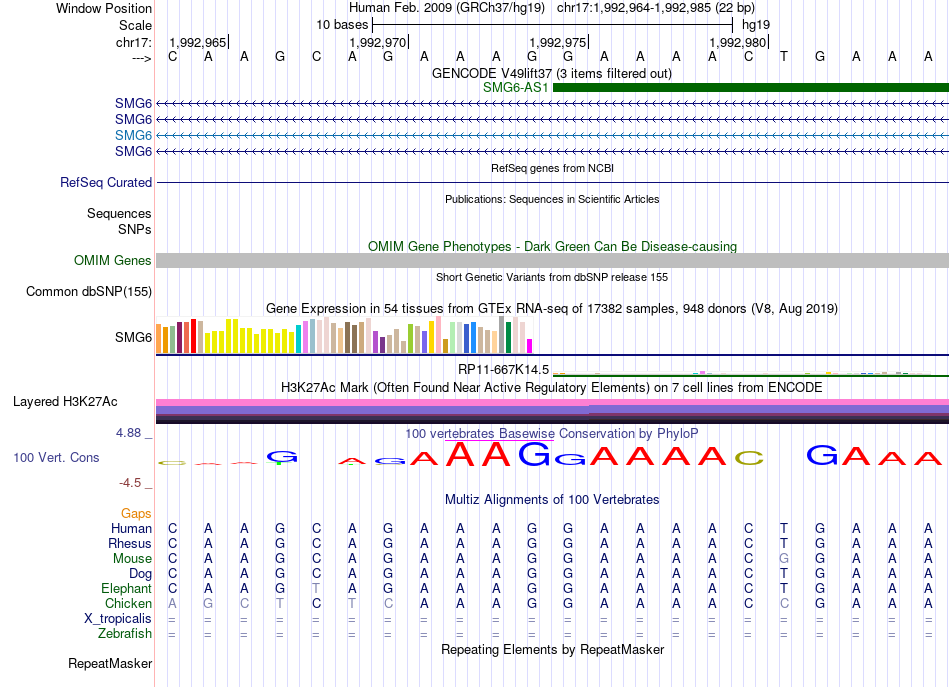The image size is (950, 687).
Task: Open the OMIM Gene Phenotypes title link
Action: coord(552,247)
